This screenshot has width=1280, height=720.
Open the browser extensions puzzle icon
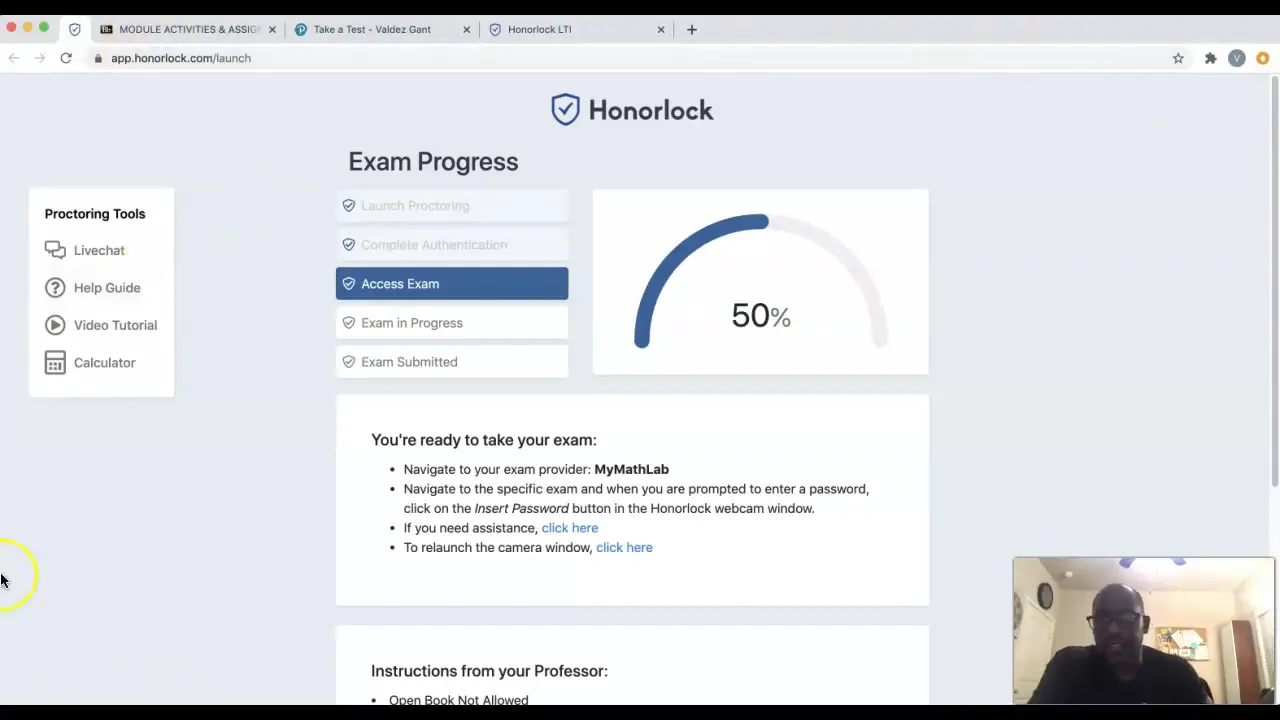1210,58
